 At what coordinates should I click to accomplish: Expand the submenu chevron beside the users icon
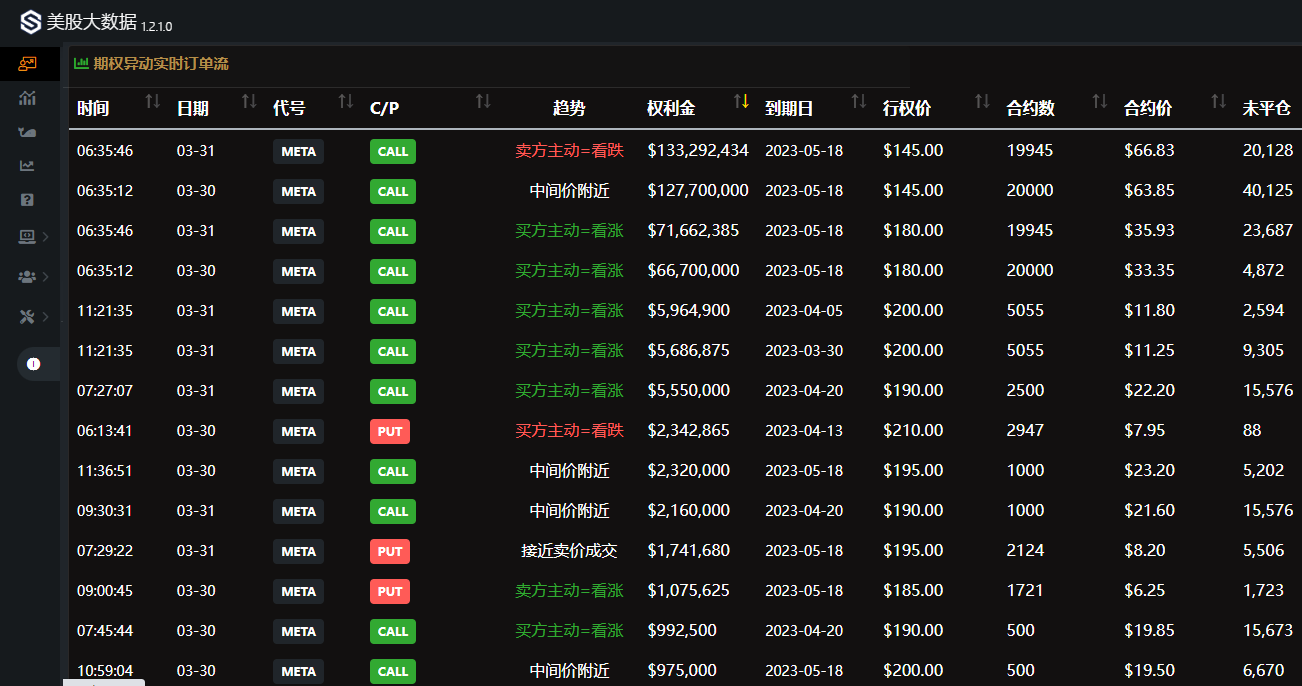[x=47, y=276]
